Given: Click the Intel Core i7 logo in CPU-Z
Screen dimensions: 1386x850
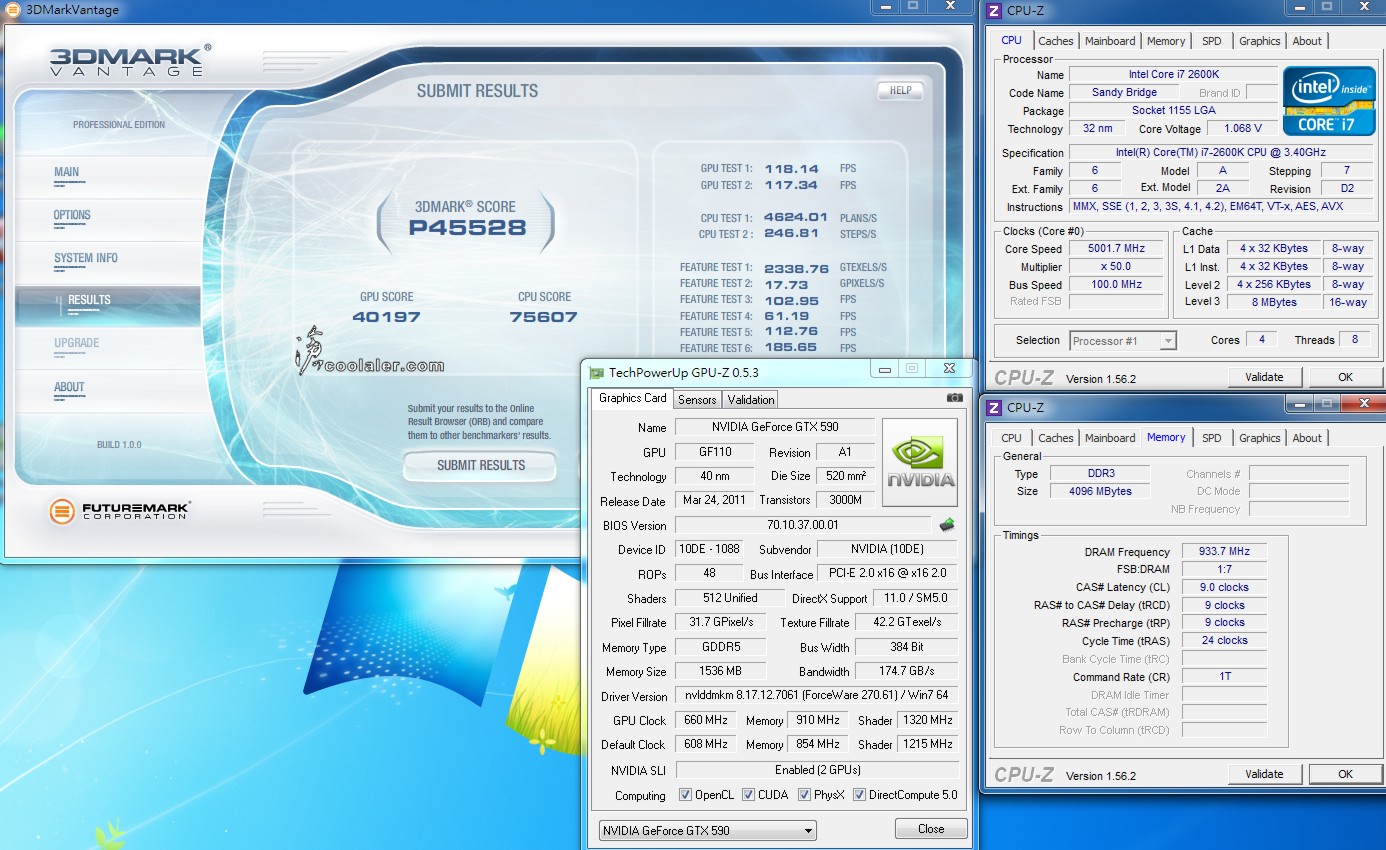Looking at the screenshot, I should pyautogui.click(x=1329, y=100).
